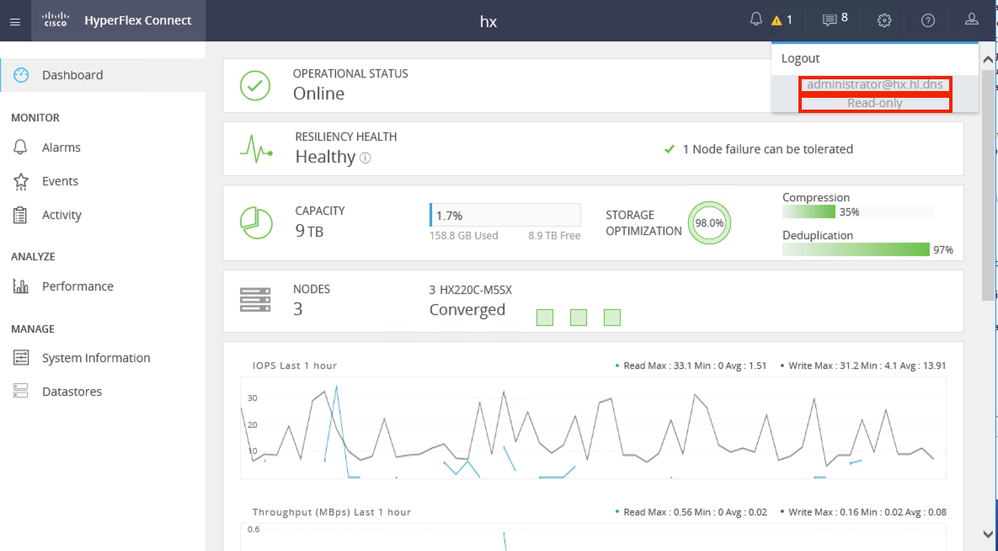Click the Cisco logo

click(55, 20)
